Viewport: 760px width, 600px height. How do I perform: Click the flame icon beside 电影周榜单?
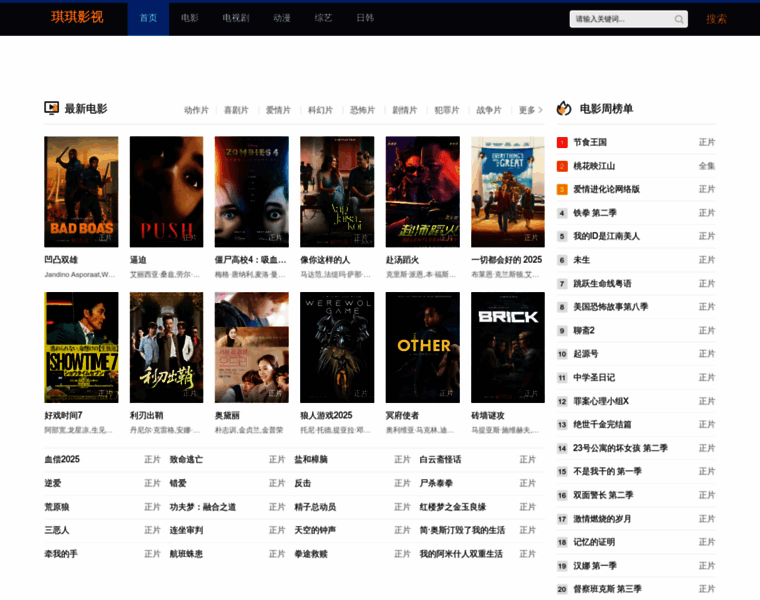(564, 108)
